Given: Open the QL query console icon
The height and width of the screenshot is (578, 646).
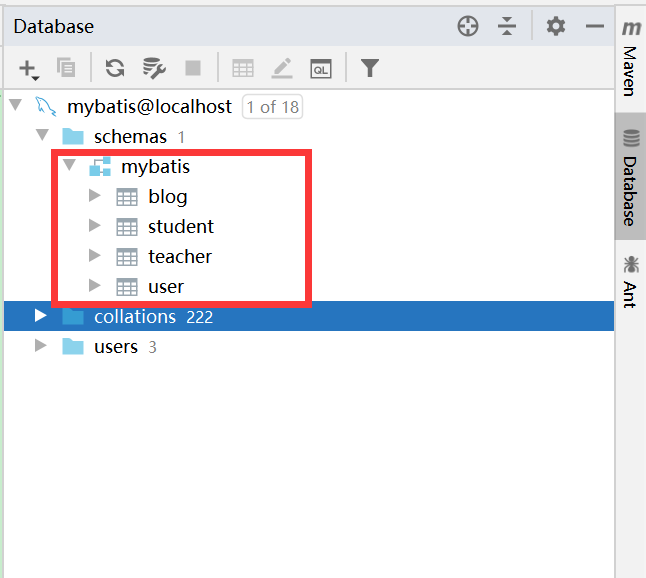Looking at the screenshot, I should point(321,68).
